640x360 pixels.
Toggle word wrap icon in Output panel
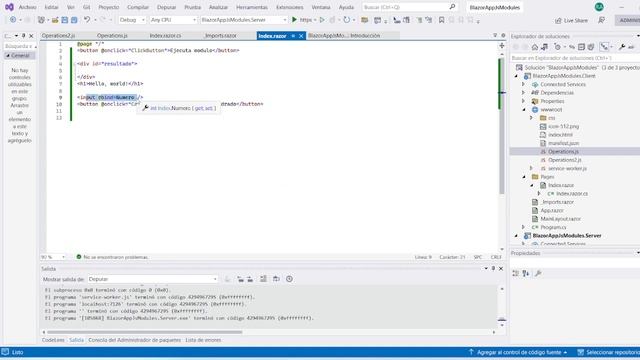click(276, 279)
